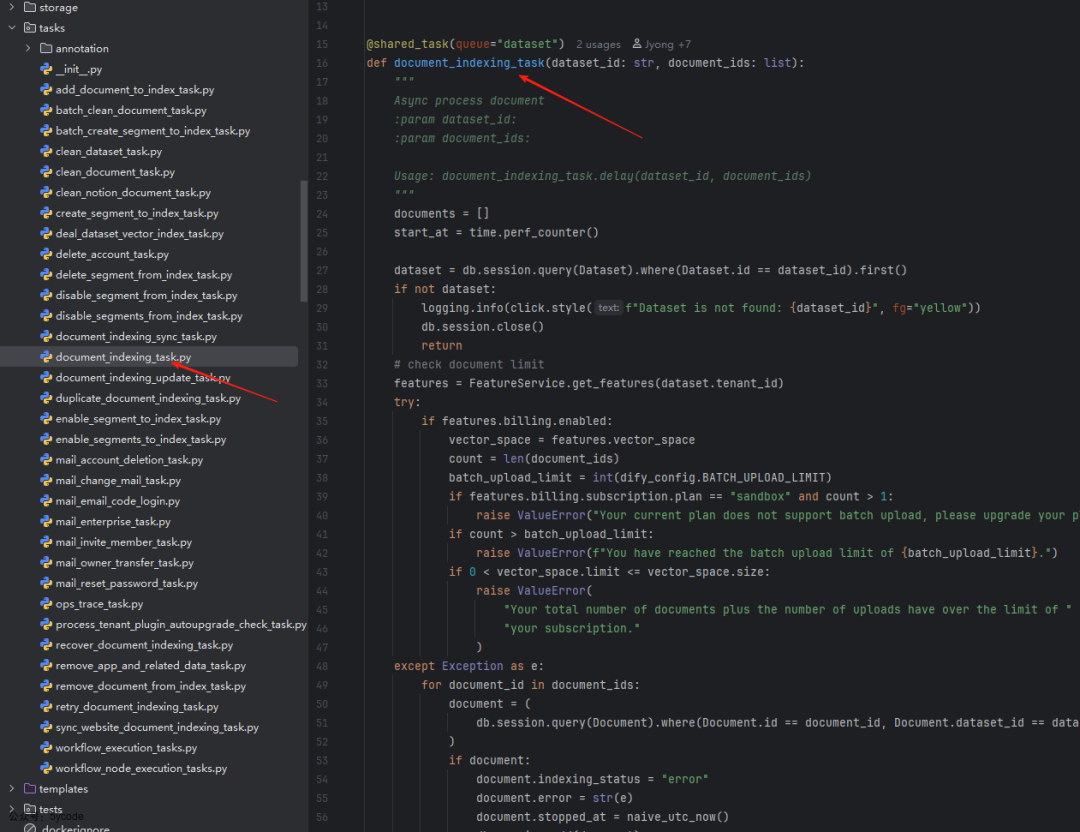The width and height of the screenshot is (1080, 832).
Task: Expand the templates folder chevron
Action: coord(12,789)
